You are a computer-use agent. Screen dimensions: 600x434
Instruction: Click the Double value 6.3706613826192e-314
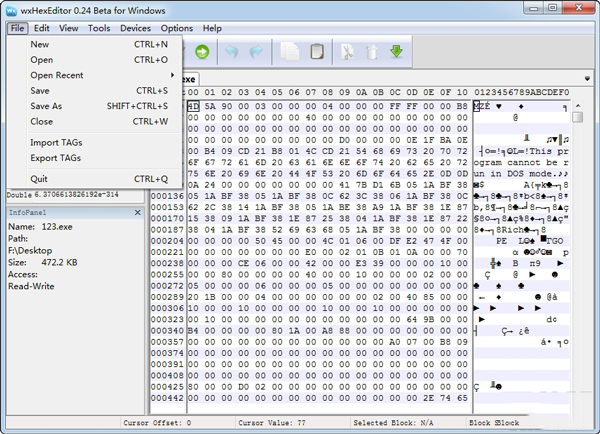(77, 194)
